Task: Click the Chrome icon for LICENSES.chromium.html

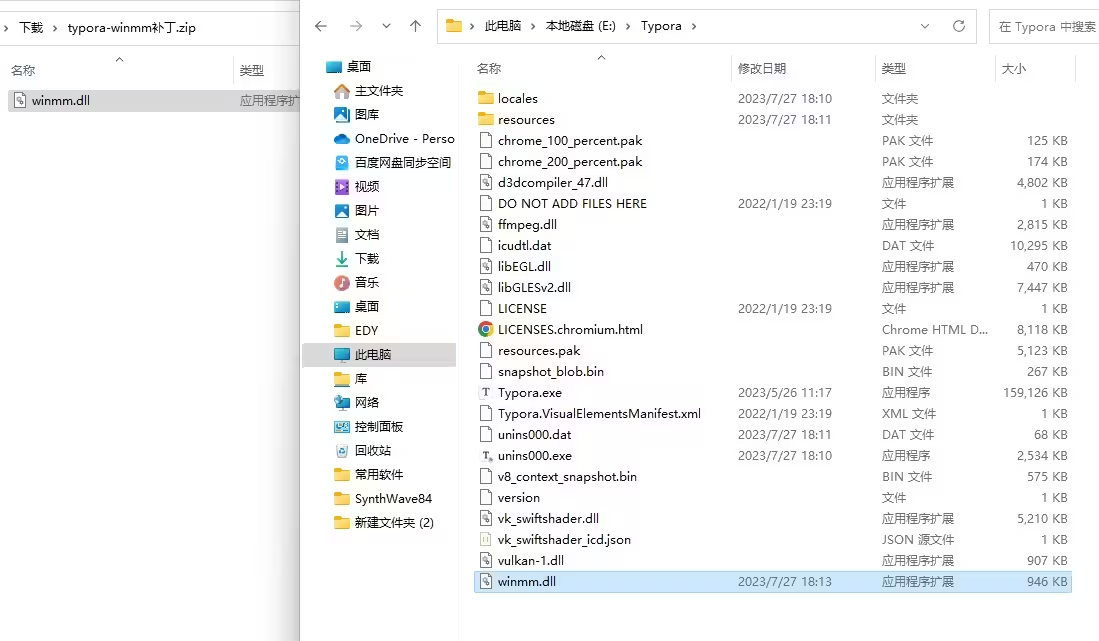Action: 486,330
